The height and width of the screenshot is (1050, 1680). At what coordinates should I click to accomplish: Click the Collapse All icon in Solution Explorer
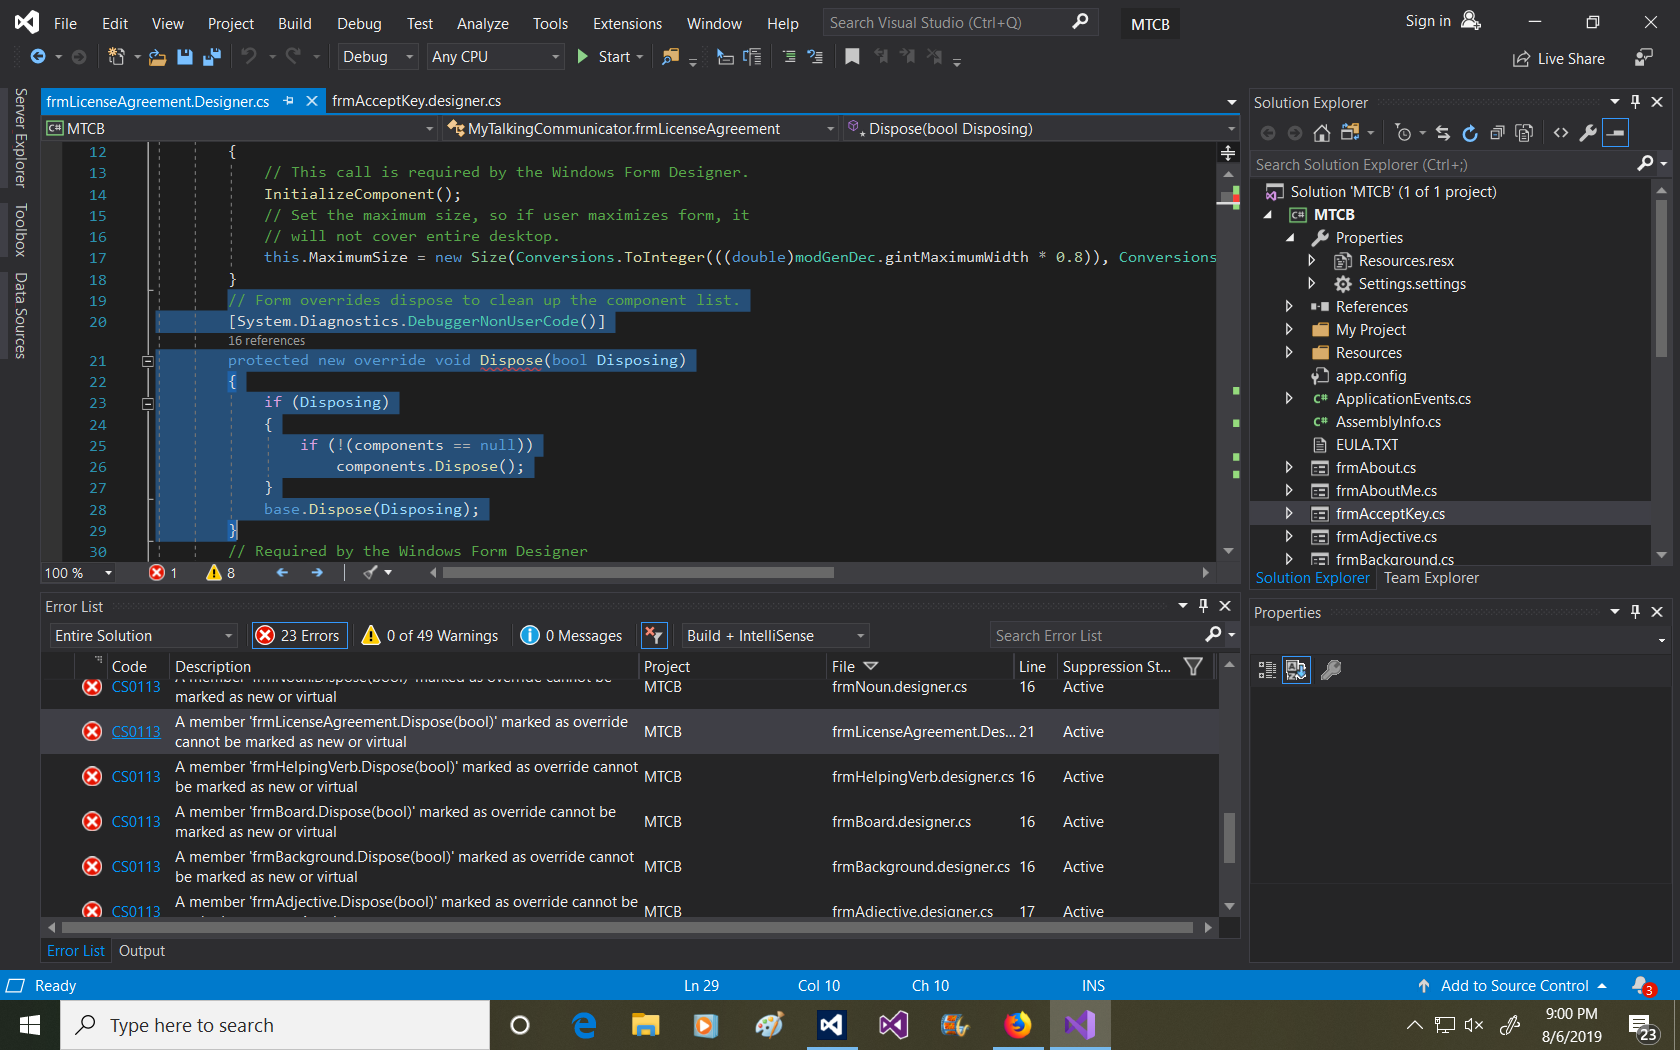pyautogui.click(x=1497, y=132)
